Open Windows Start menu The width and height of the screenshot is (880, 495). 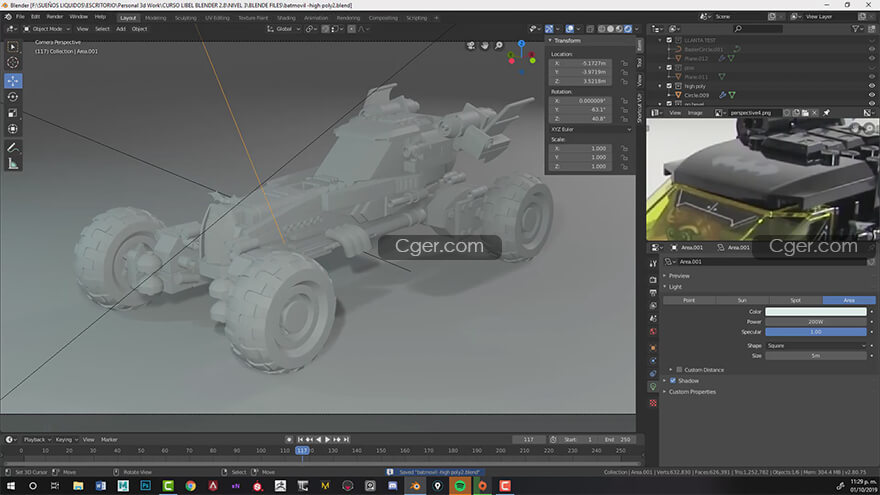(10, 485)
